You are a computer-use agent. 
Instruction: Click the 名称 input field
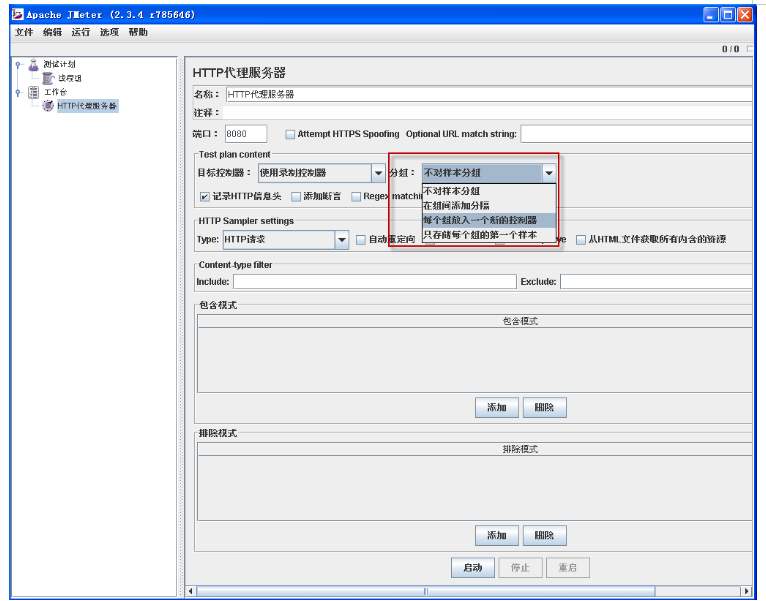click(x=489, y=94)
